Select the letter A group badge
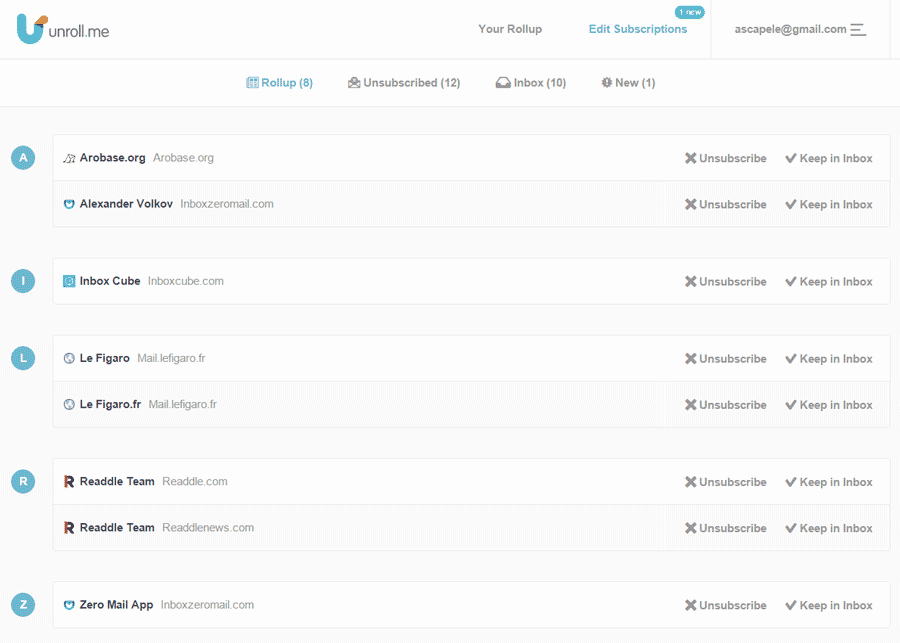This screenshot has width=900, height=643. pos(23,157)
